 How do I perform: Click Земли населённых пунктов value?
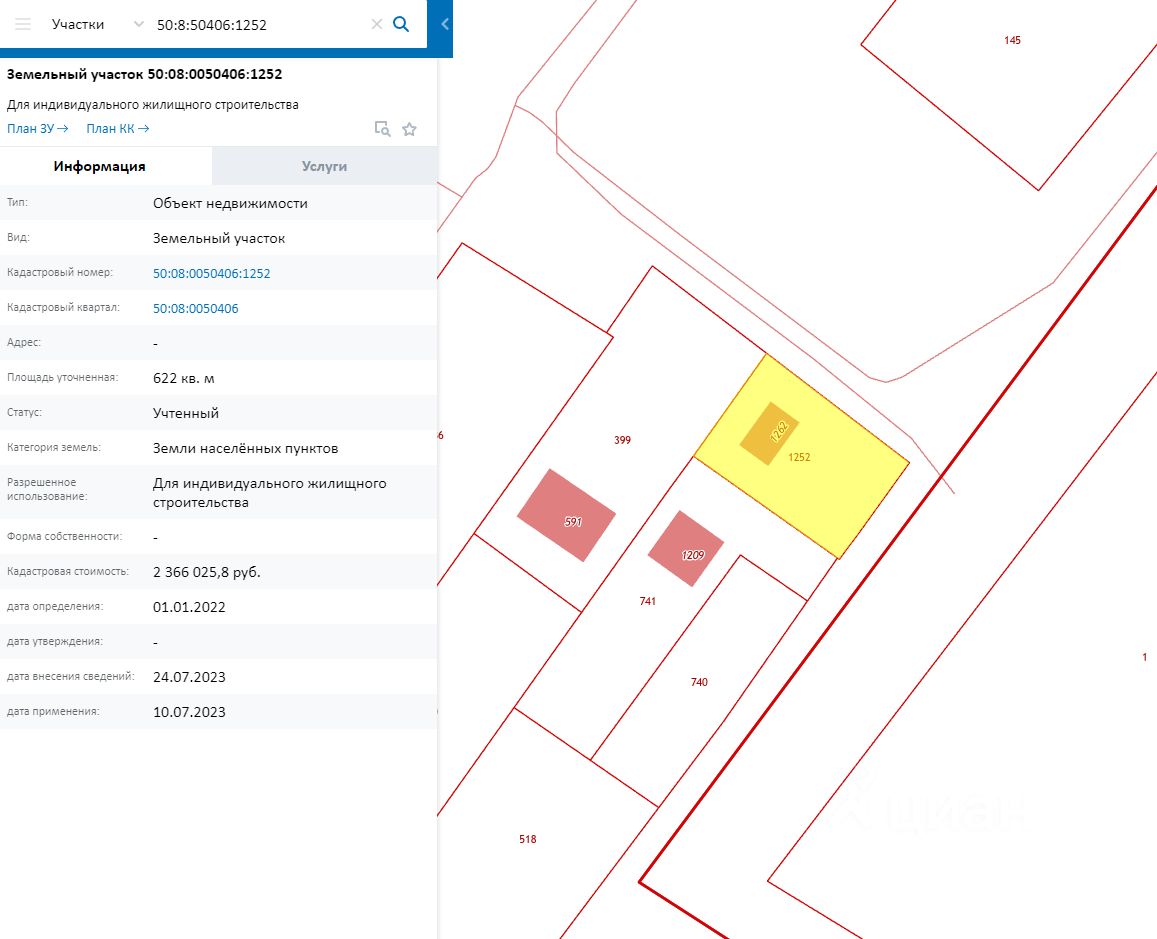pyautogui.click(x=246, y=448)
